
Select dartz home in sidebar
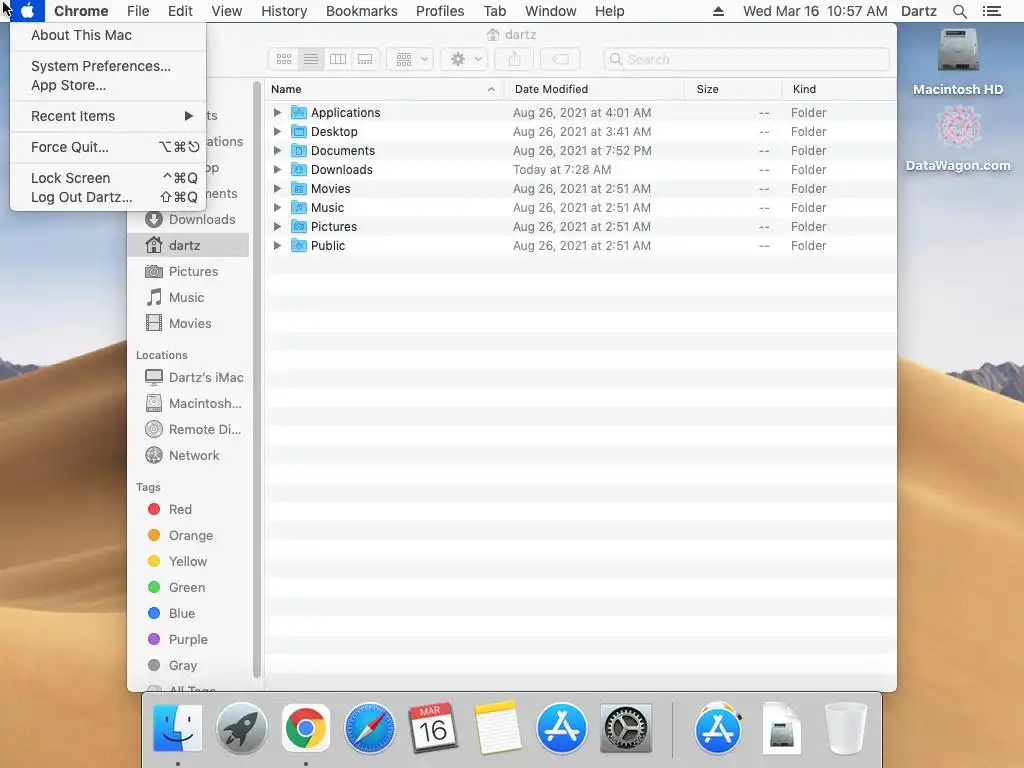(x=190, y=246)
